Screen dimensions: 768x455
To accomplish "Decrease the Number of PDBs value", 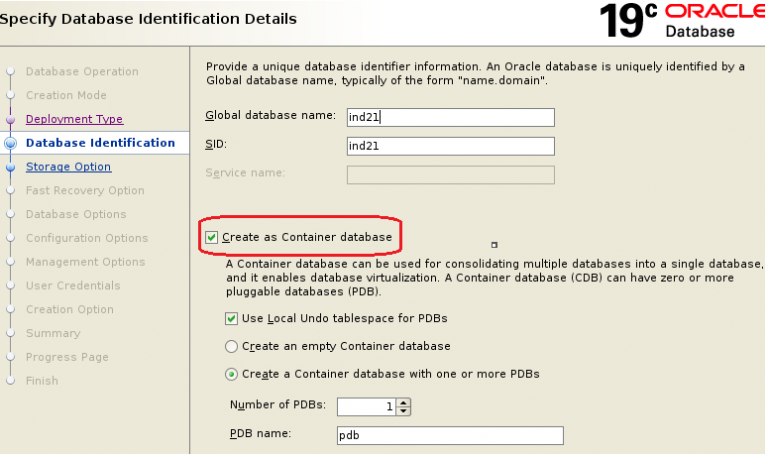I will coord(404,410).
